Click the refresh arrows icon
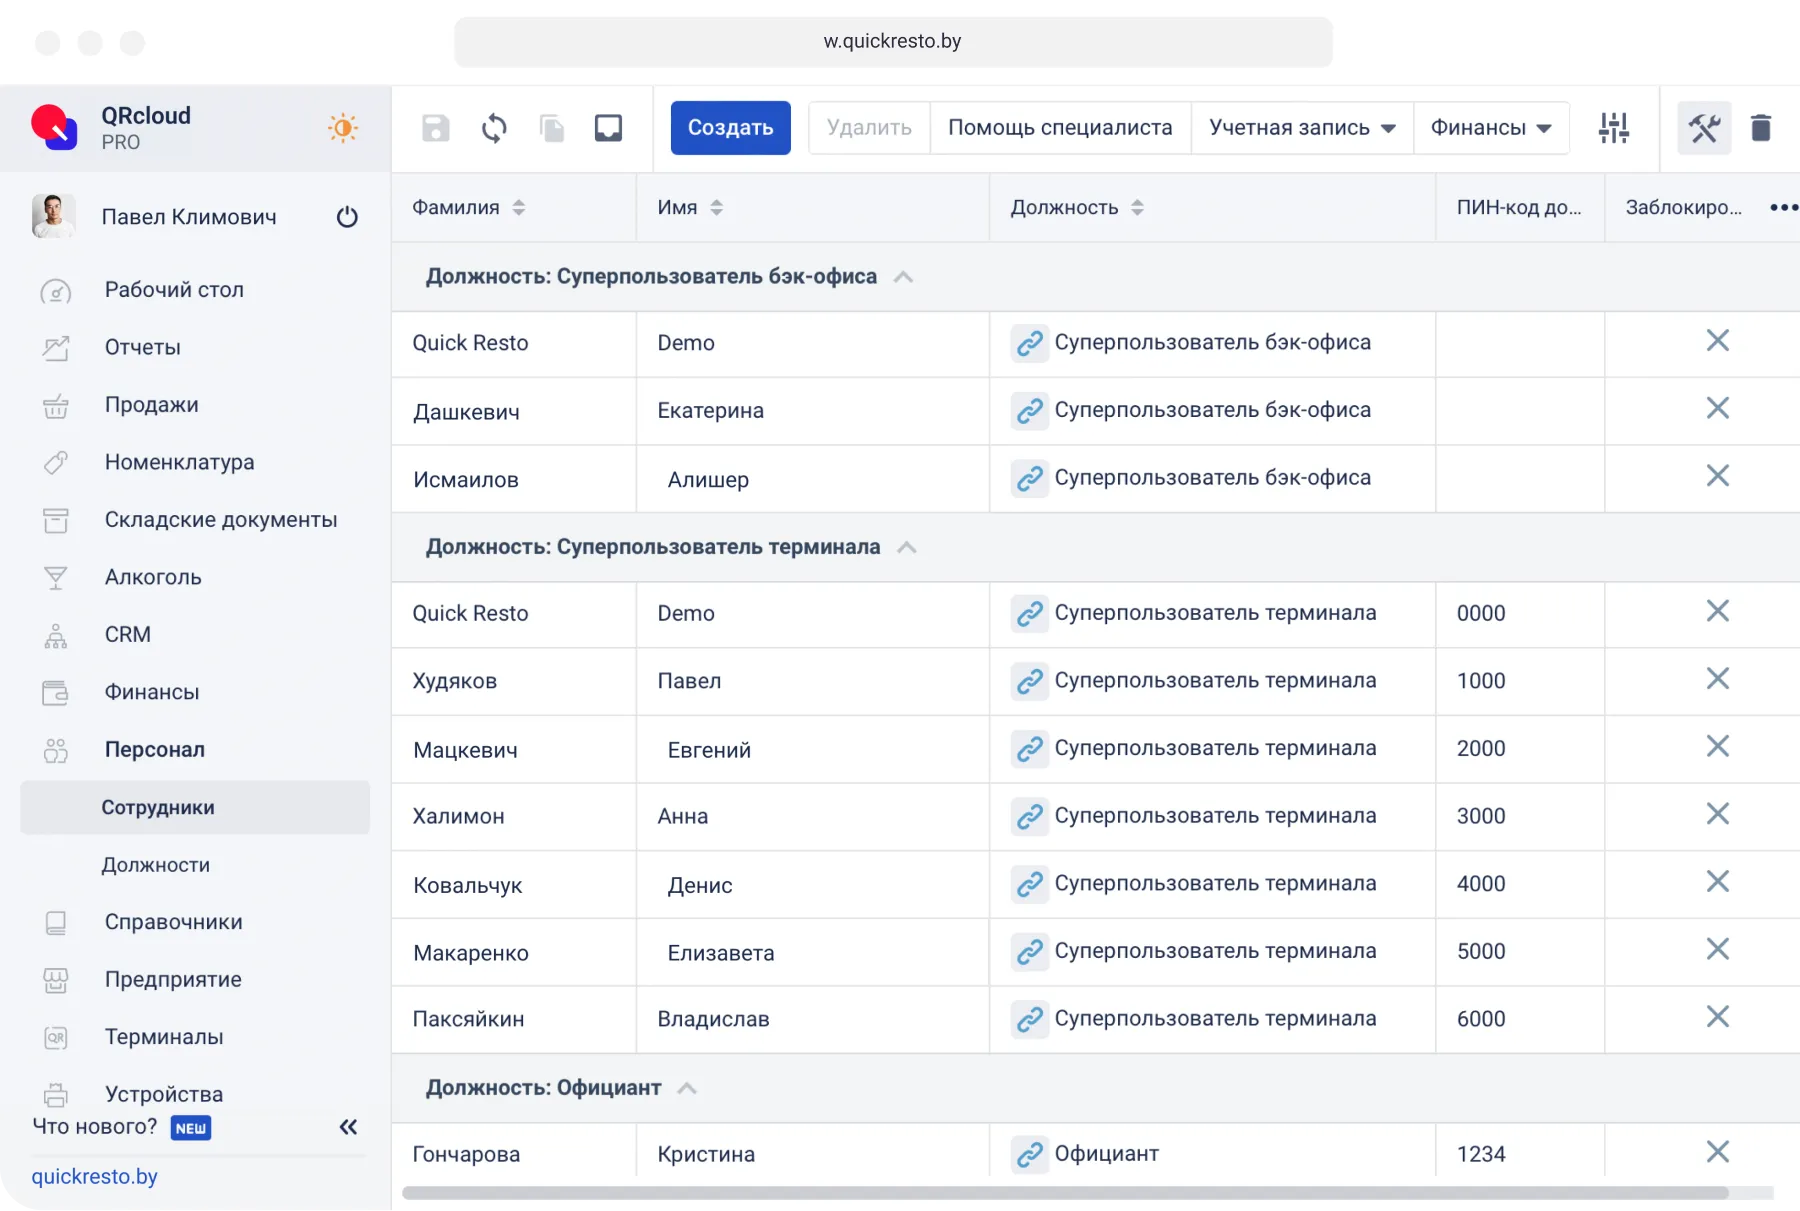The height and width of the screenshot is (1211, 1800). click(x=494, y=128)
